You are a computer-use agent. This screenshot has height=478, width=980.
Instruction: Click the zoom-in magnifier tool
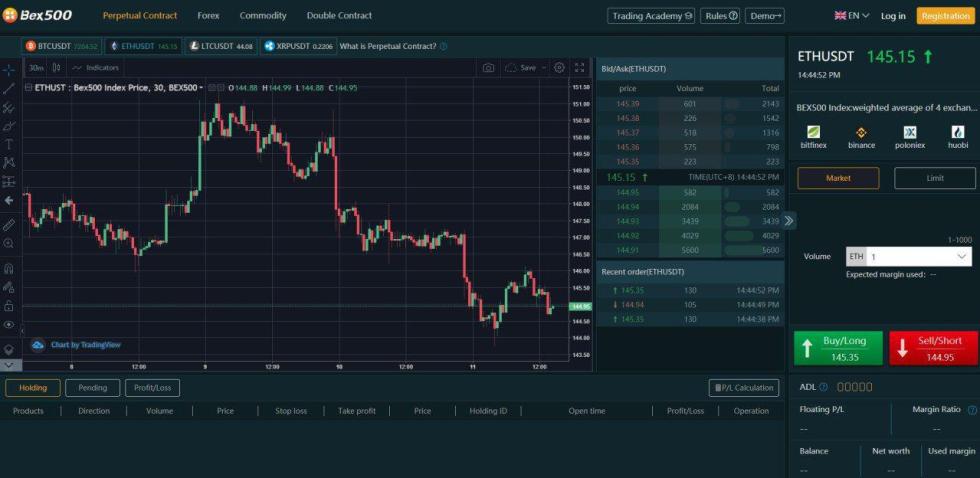9,243
